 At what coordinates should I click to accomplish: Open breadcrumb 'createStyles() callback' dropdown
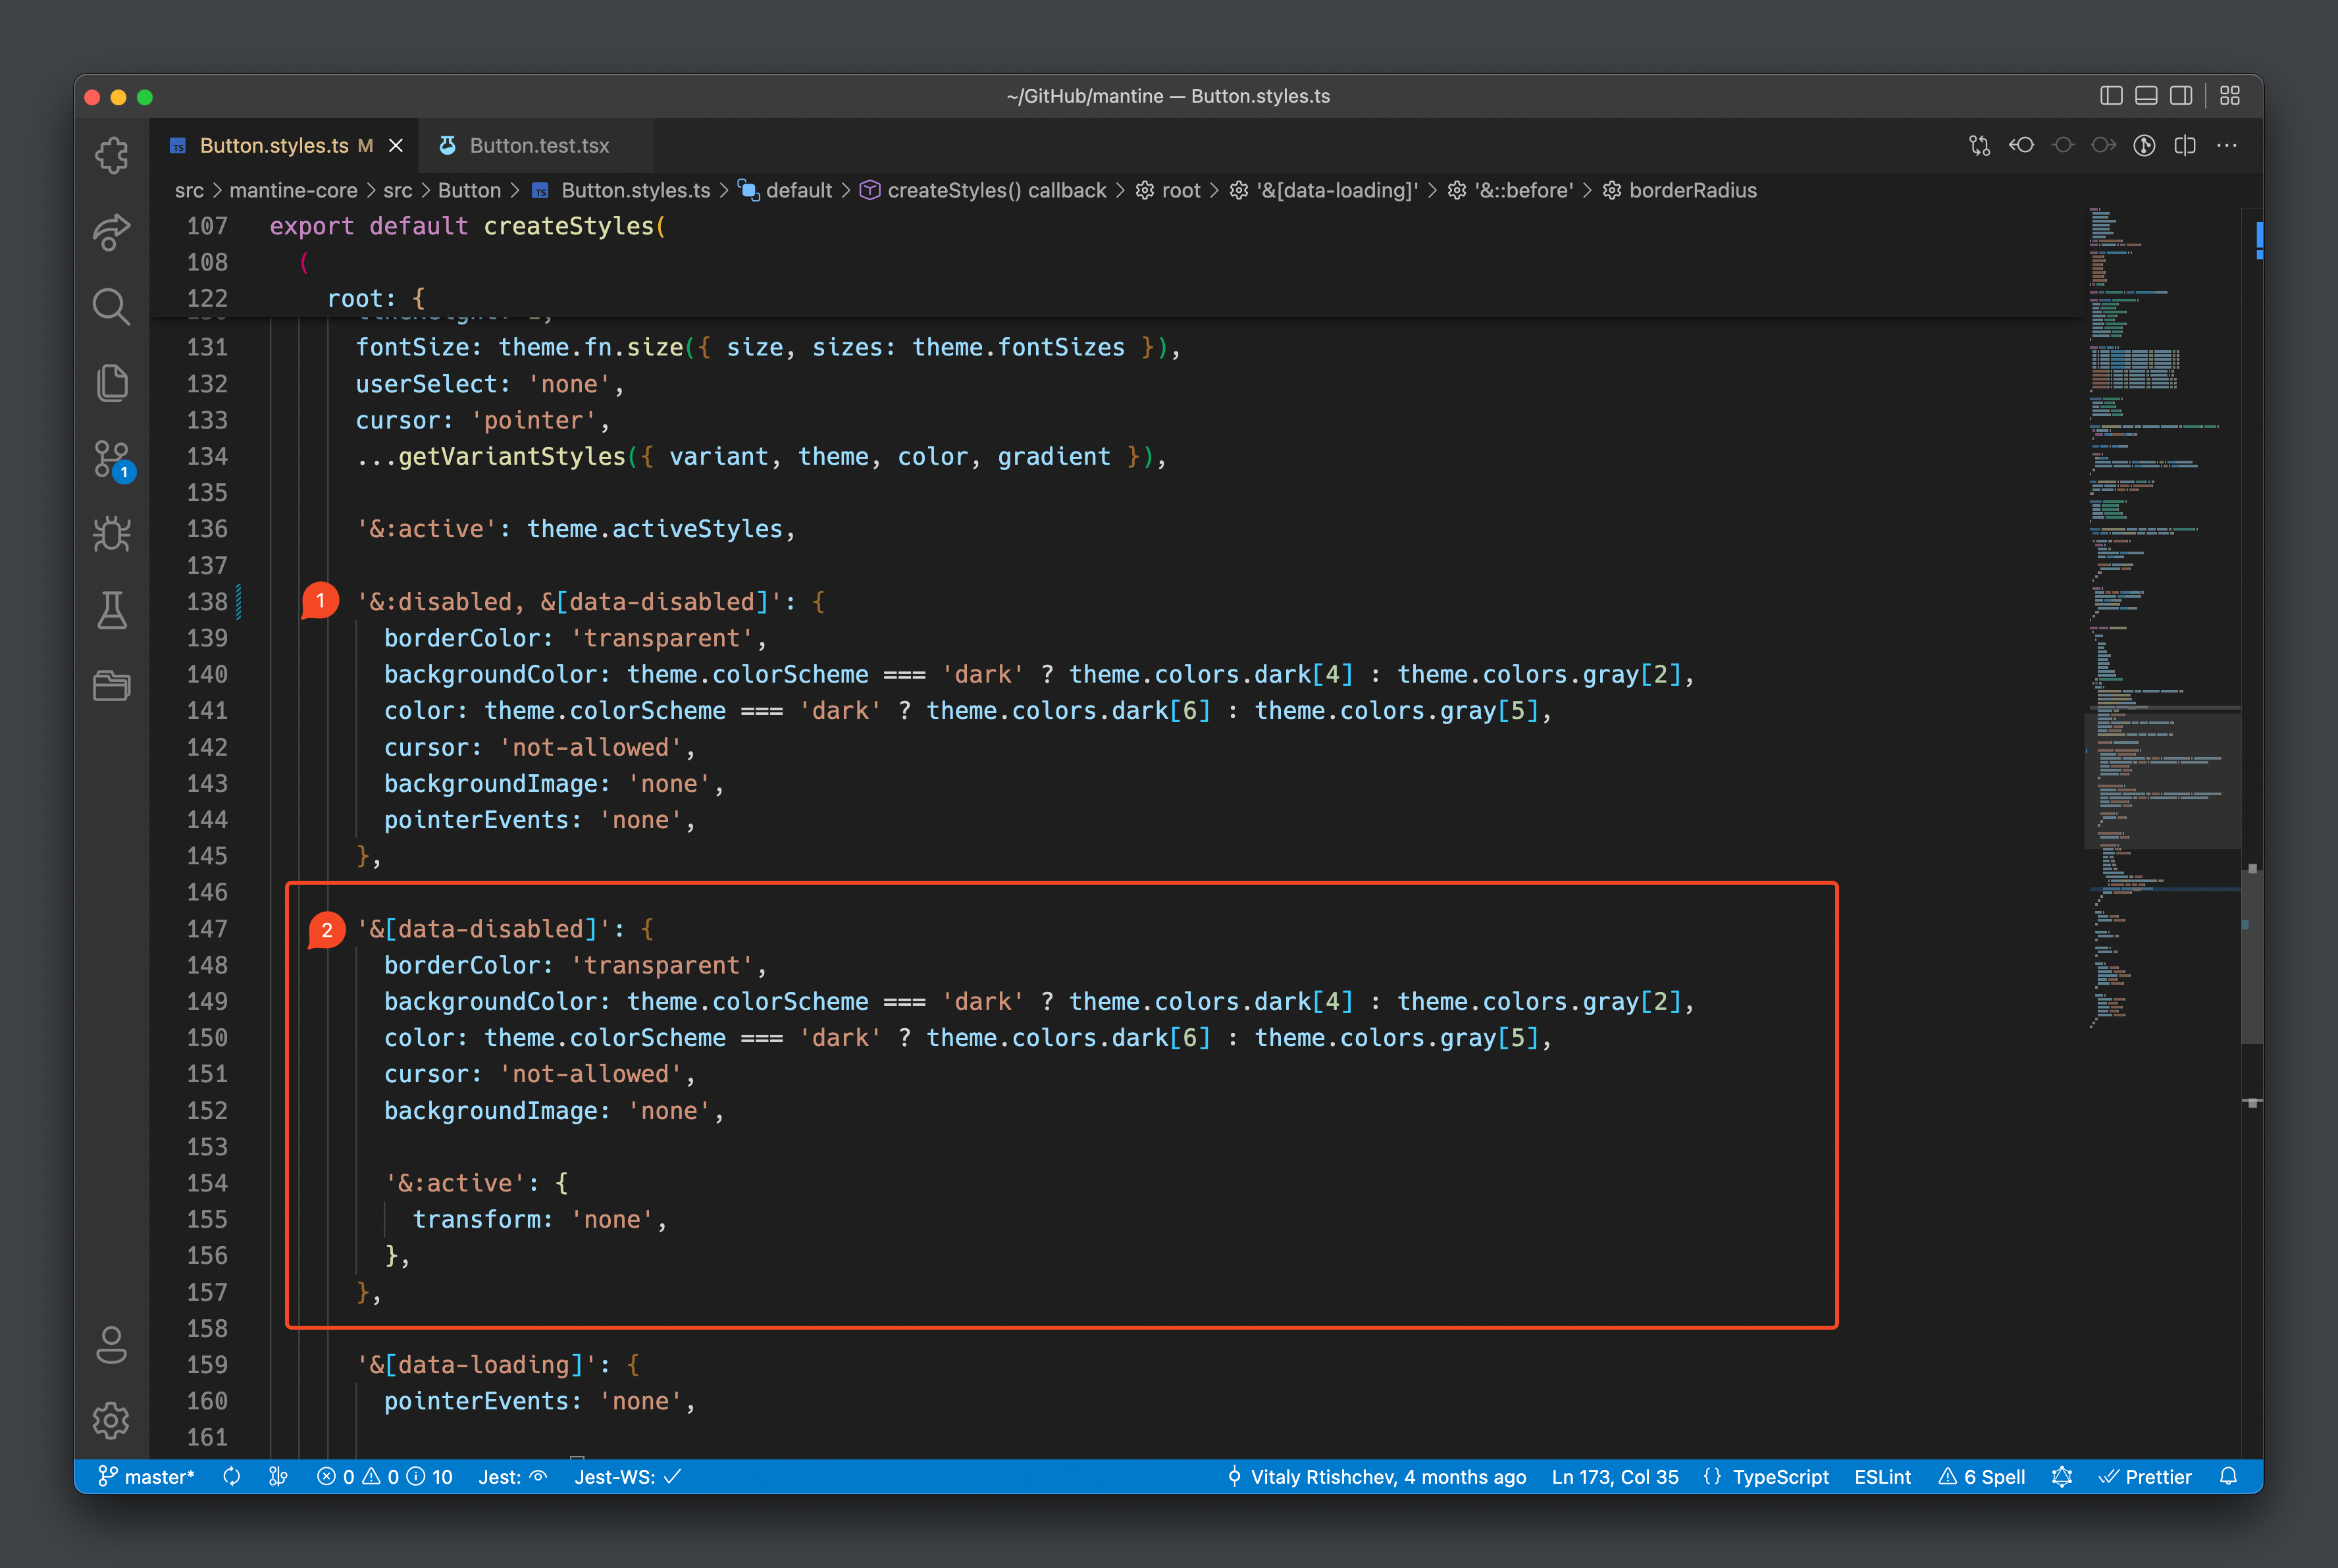tap(983, 190)
